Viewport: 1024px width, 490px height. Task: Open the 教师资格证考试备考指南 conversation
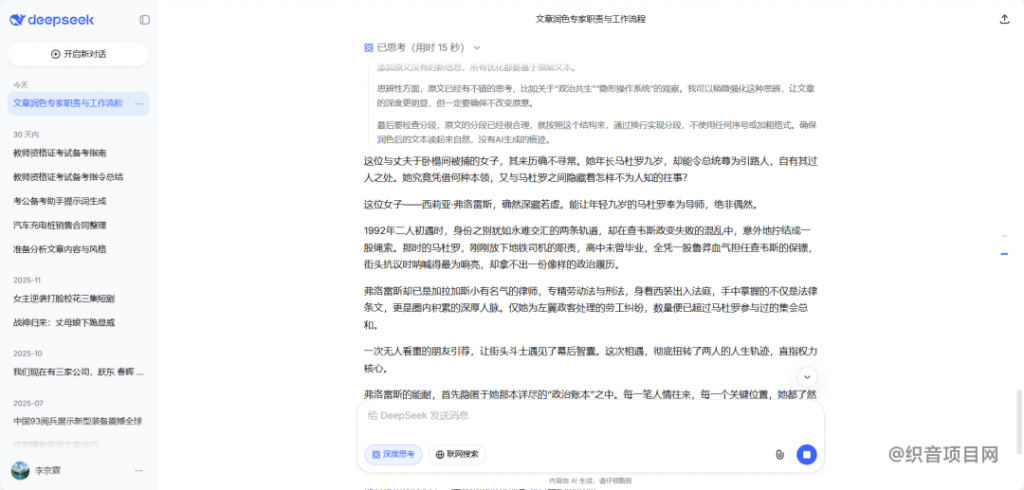coord(78,153)
